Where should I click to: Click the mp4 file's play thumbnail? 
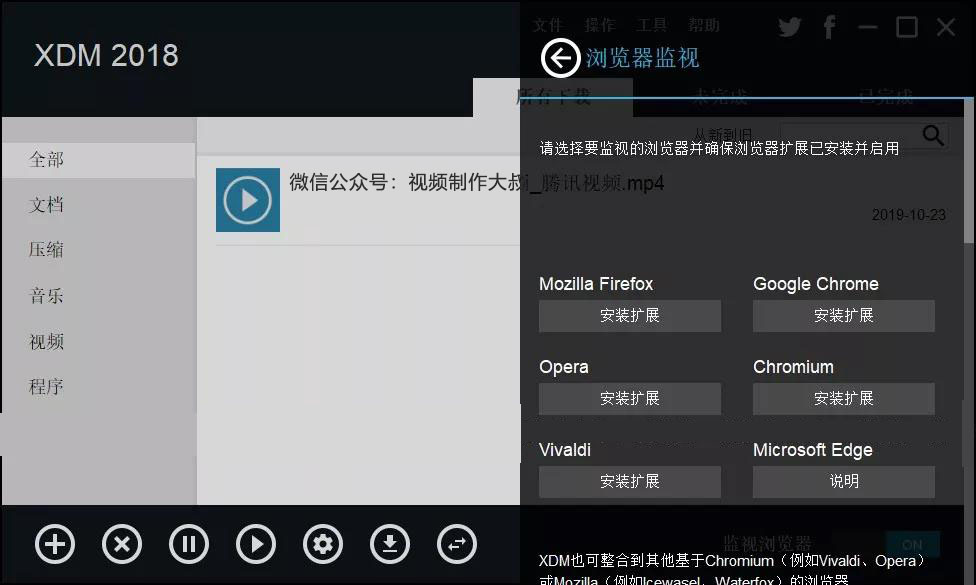coord(248,200)
